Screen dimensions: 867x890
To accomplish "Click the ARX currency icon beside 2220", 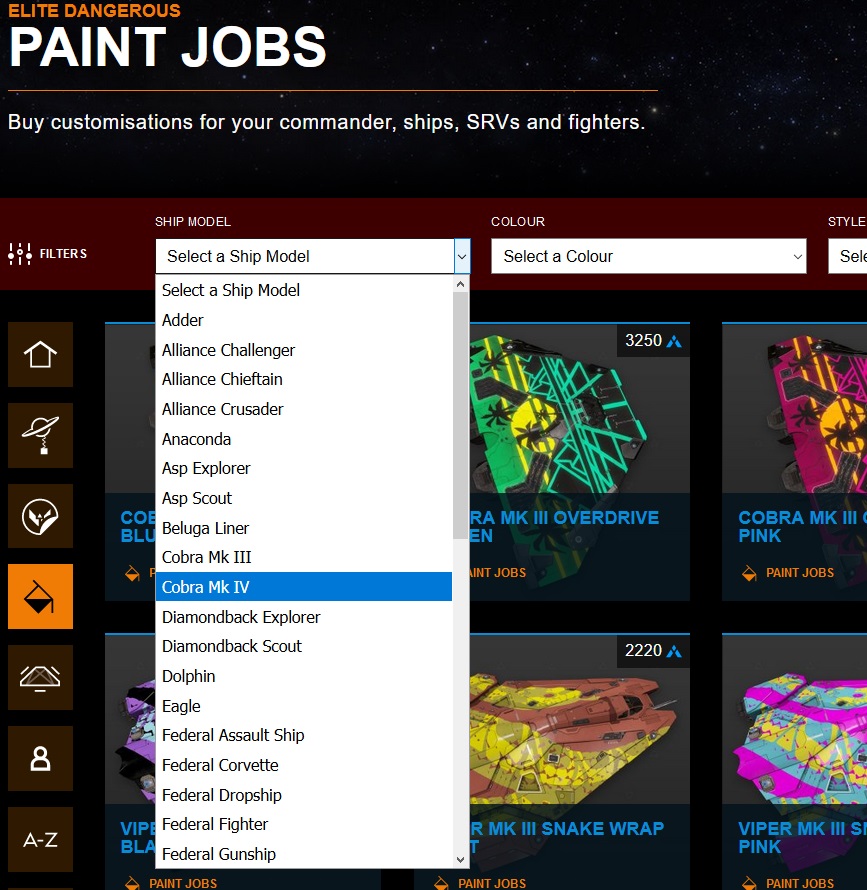I will click(x=674, y=651).
